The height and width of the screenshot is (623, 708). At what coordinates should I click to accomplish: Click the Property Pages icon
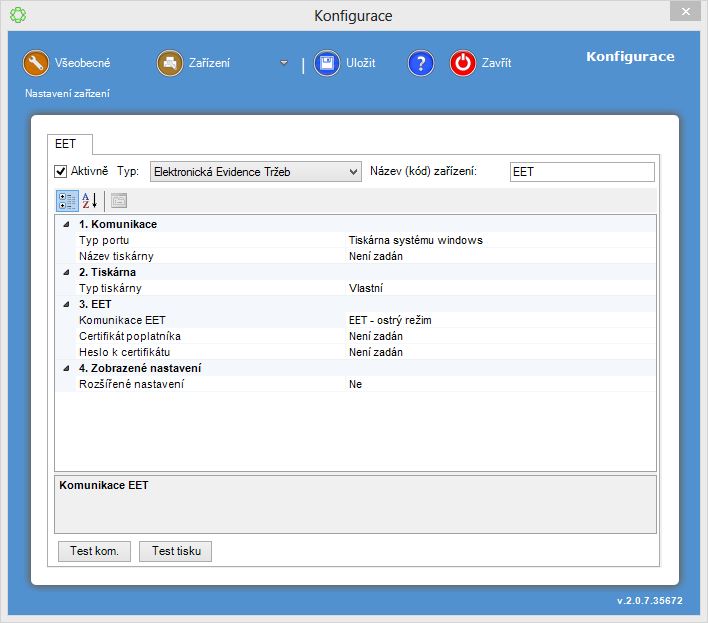119,201
